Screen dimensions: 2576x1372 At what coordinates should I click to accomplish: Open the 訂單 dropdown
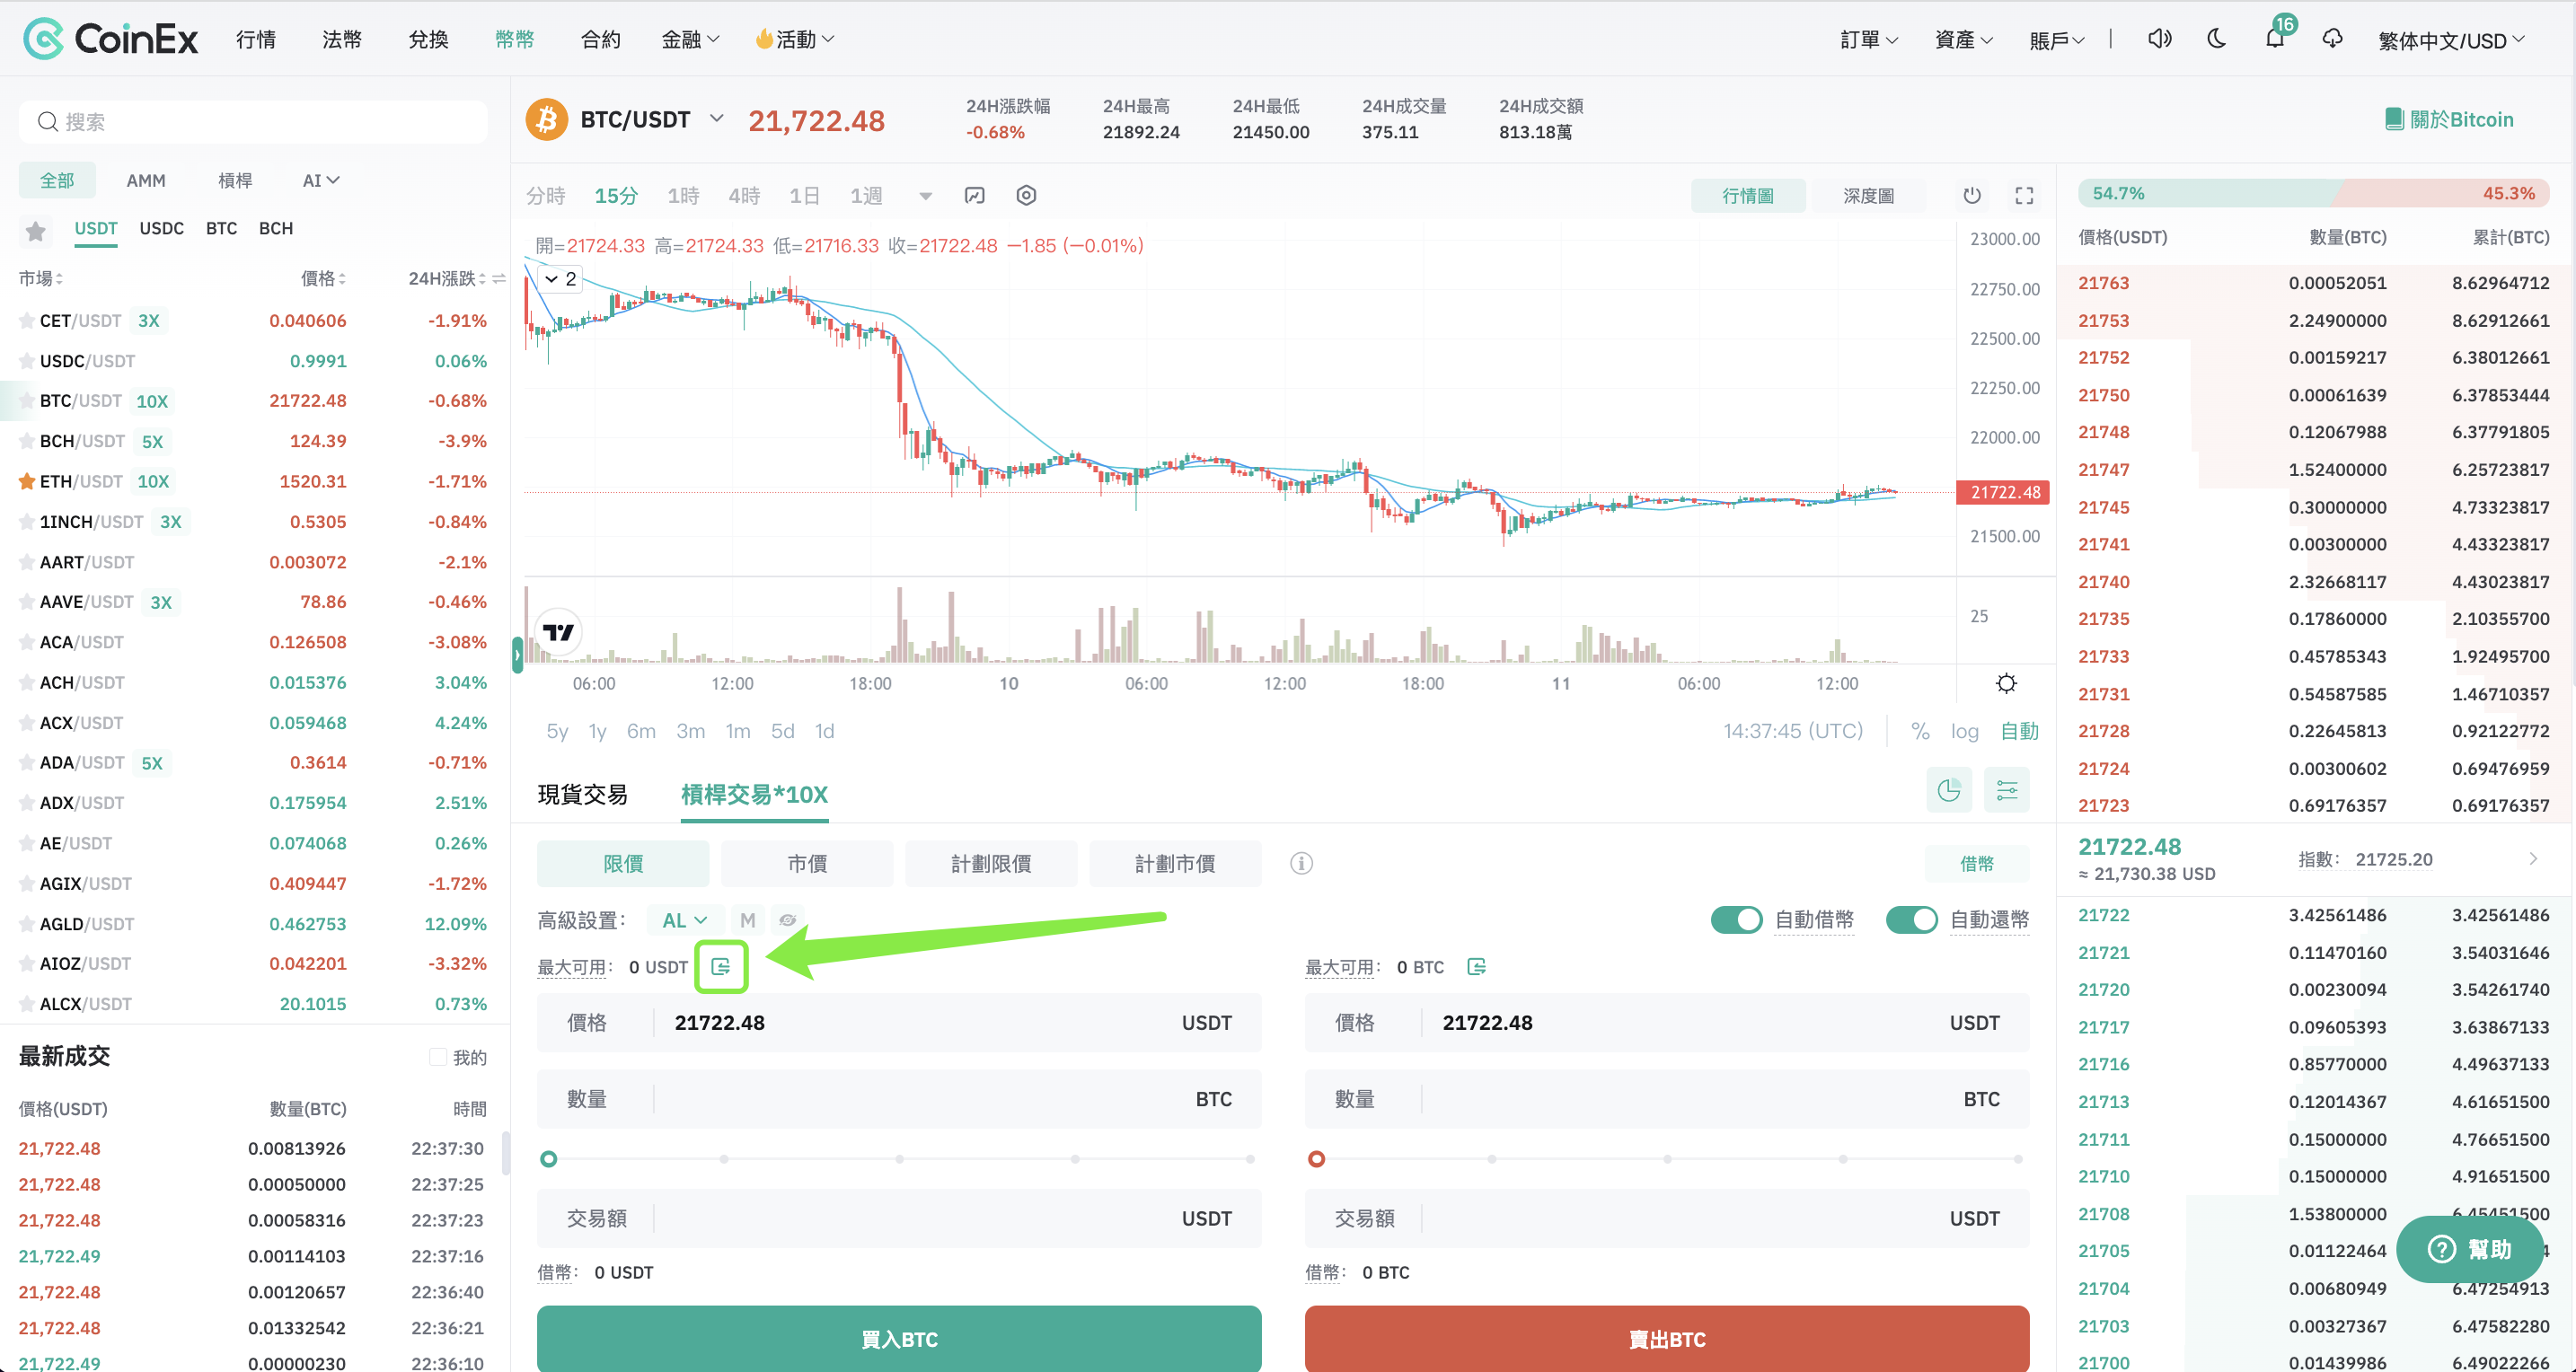(x=1869, y=39)
